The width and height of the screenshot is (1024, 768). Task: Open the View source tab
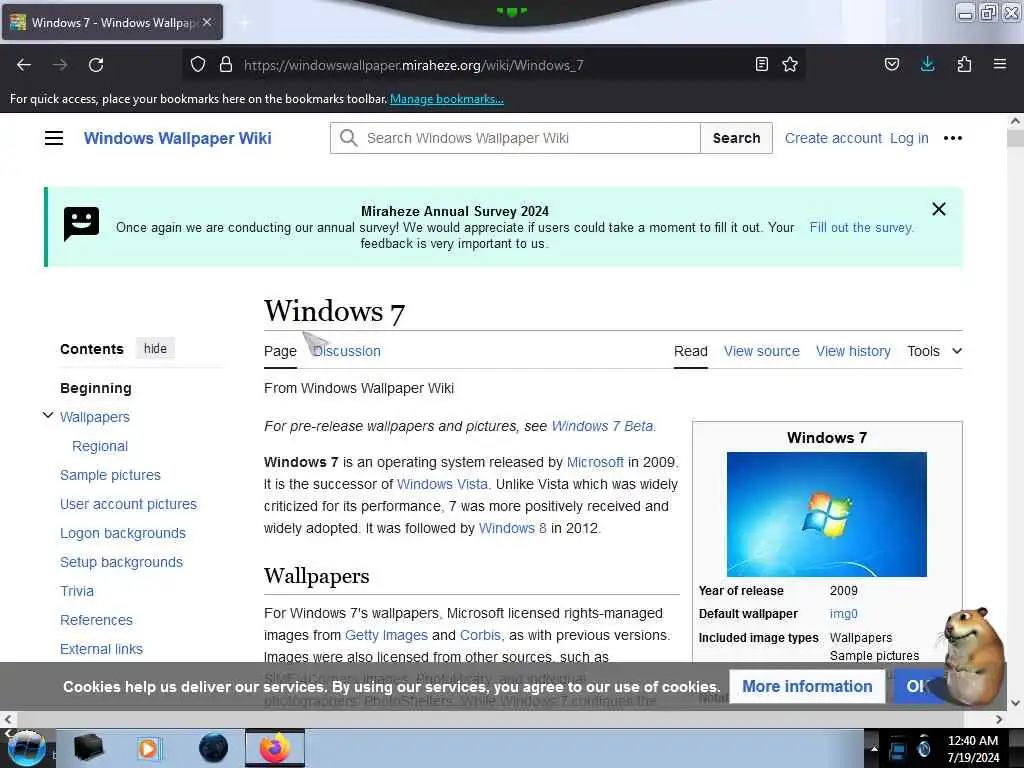click(761, 351)
